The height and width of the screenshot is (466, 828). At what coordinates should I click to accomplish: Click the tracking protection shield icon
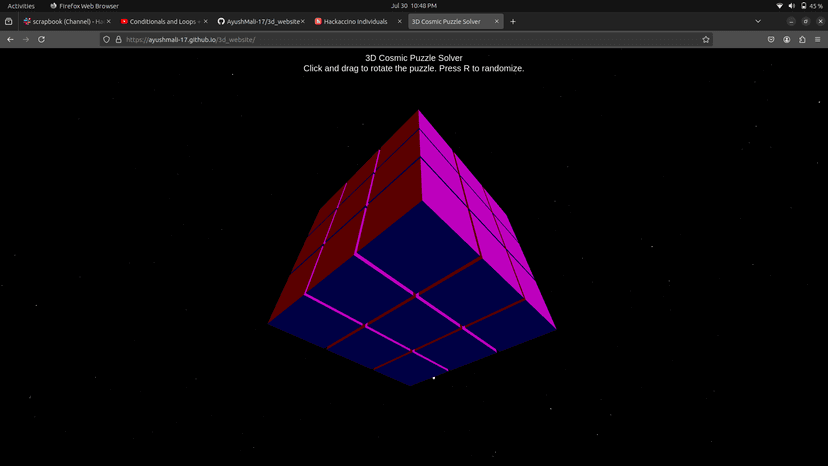[106, 39]
